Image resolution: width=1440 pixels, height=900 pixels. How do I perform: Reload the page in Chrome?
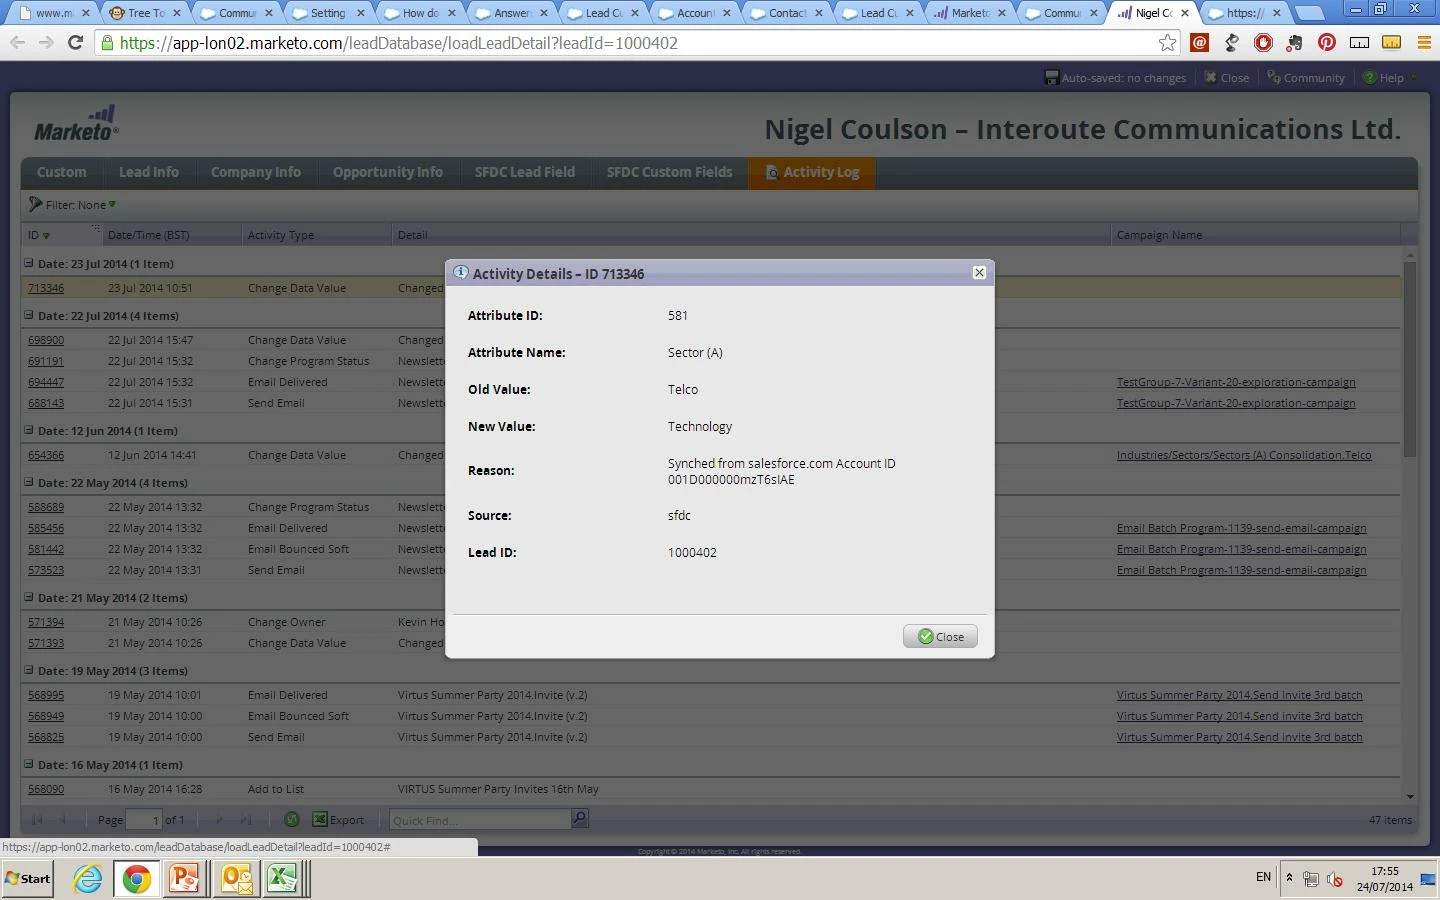(75, 43)
